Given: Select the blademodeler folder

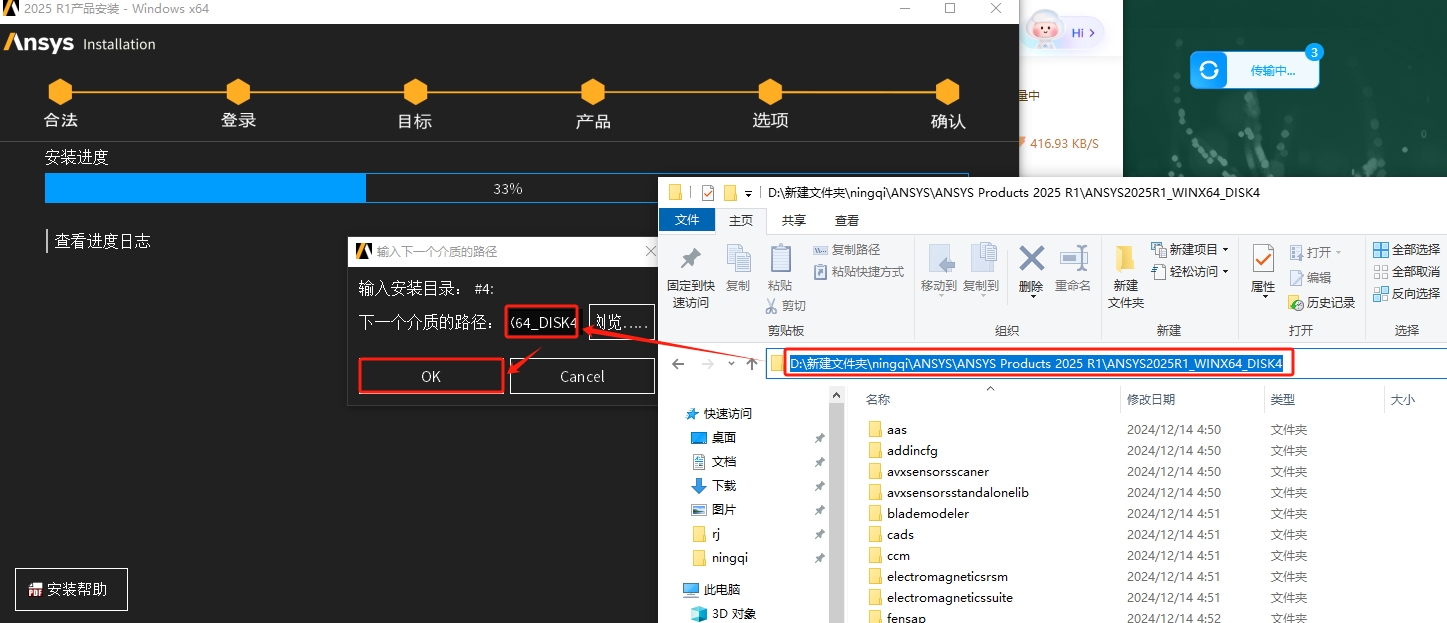Looking at the screenshot, I should pyautogui.click(x=928, y=514).
